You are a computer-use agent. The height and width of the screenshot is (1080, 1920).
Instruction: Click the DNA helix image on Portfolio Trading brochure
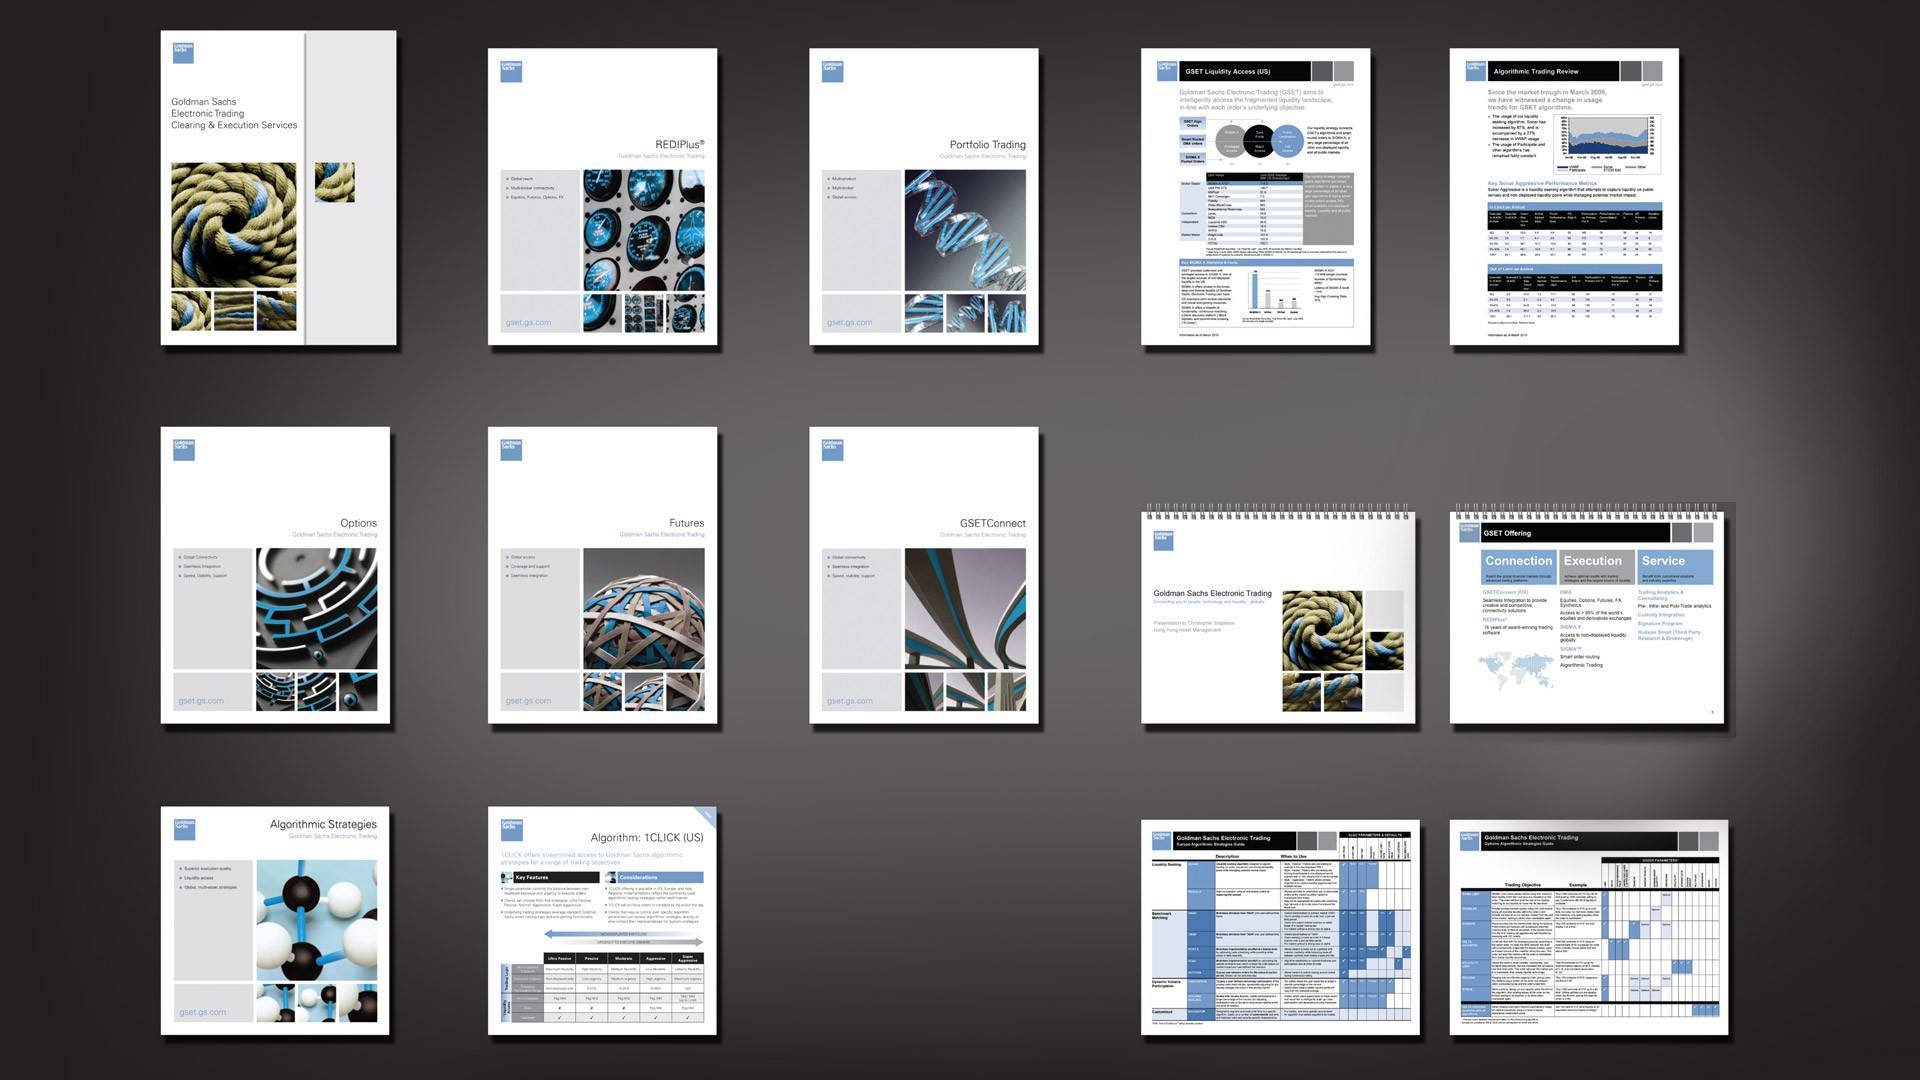[965, 230]
